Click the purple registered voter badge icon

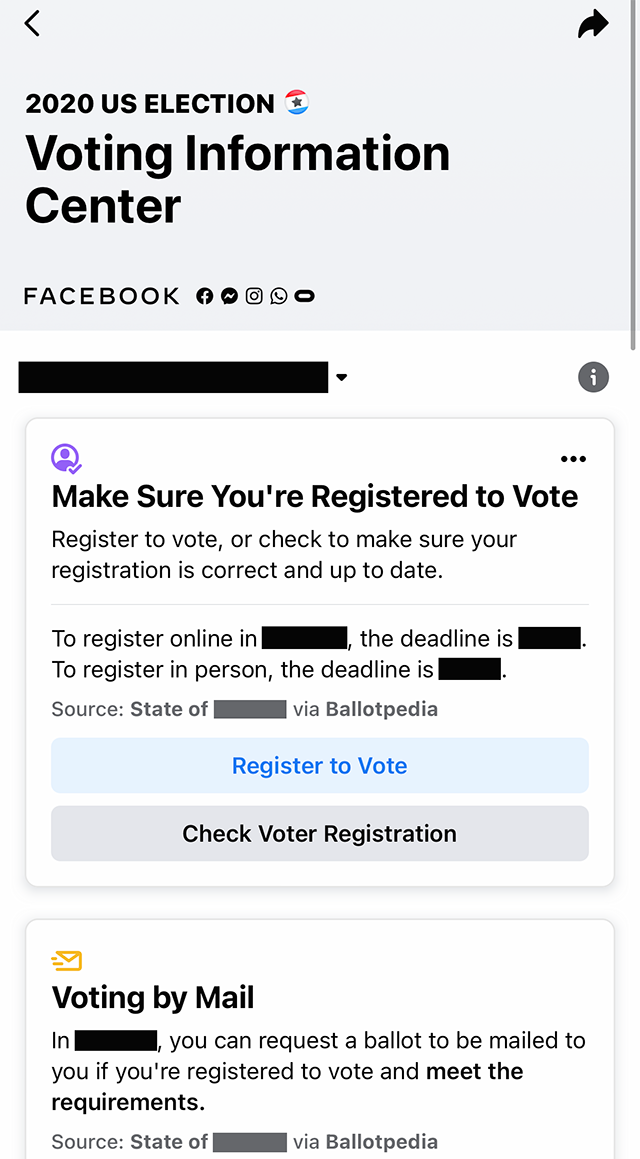click(66, 458)
